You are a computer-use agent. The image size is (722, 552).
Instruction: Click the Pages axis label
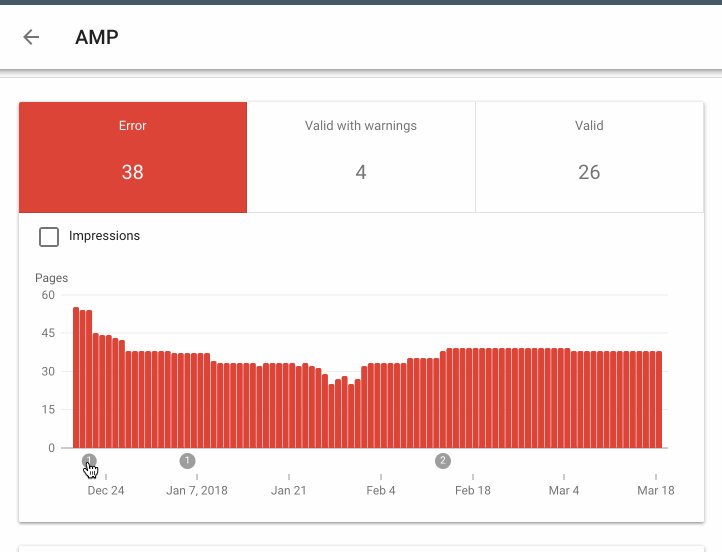(x=52, y=278)
